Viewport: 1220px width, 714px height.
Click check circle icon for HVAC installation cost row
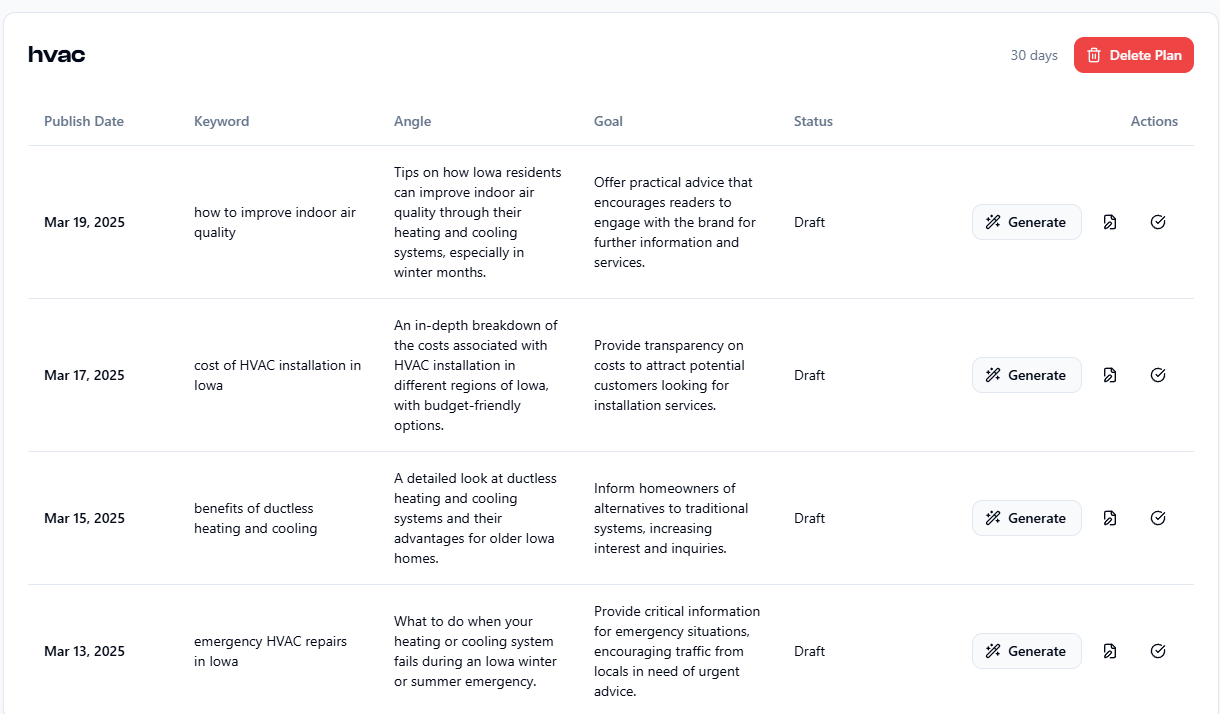tap(1158, 375)
